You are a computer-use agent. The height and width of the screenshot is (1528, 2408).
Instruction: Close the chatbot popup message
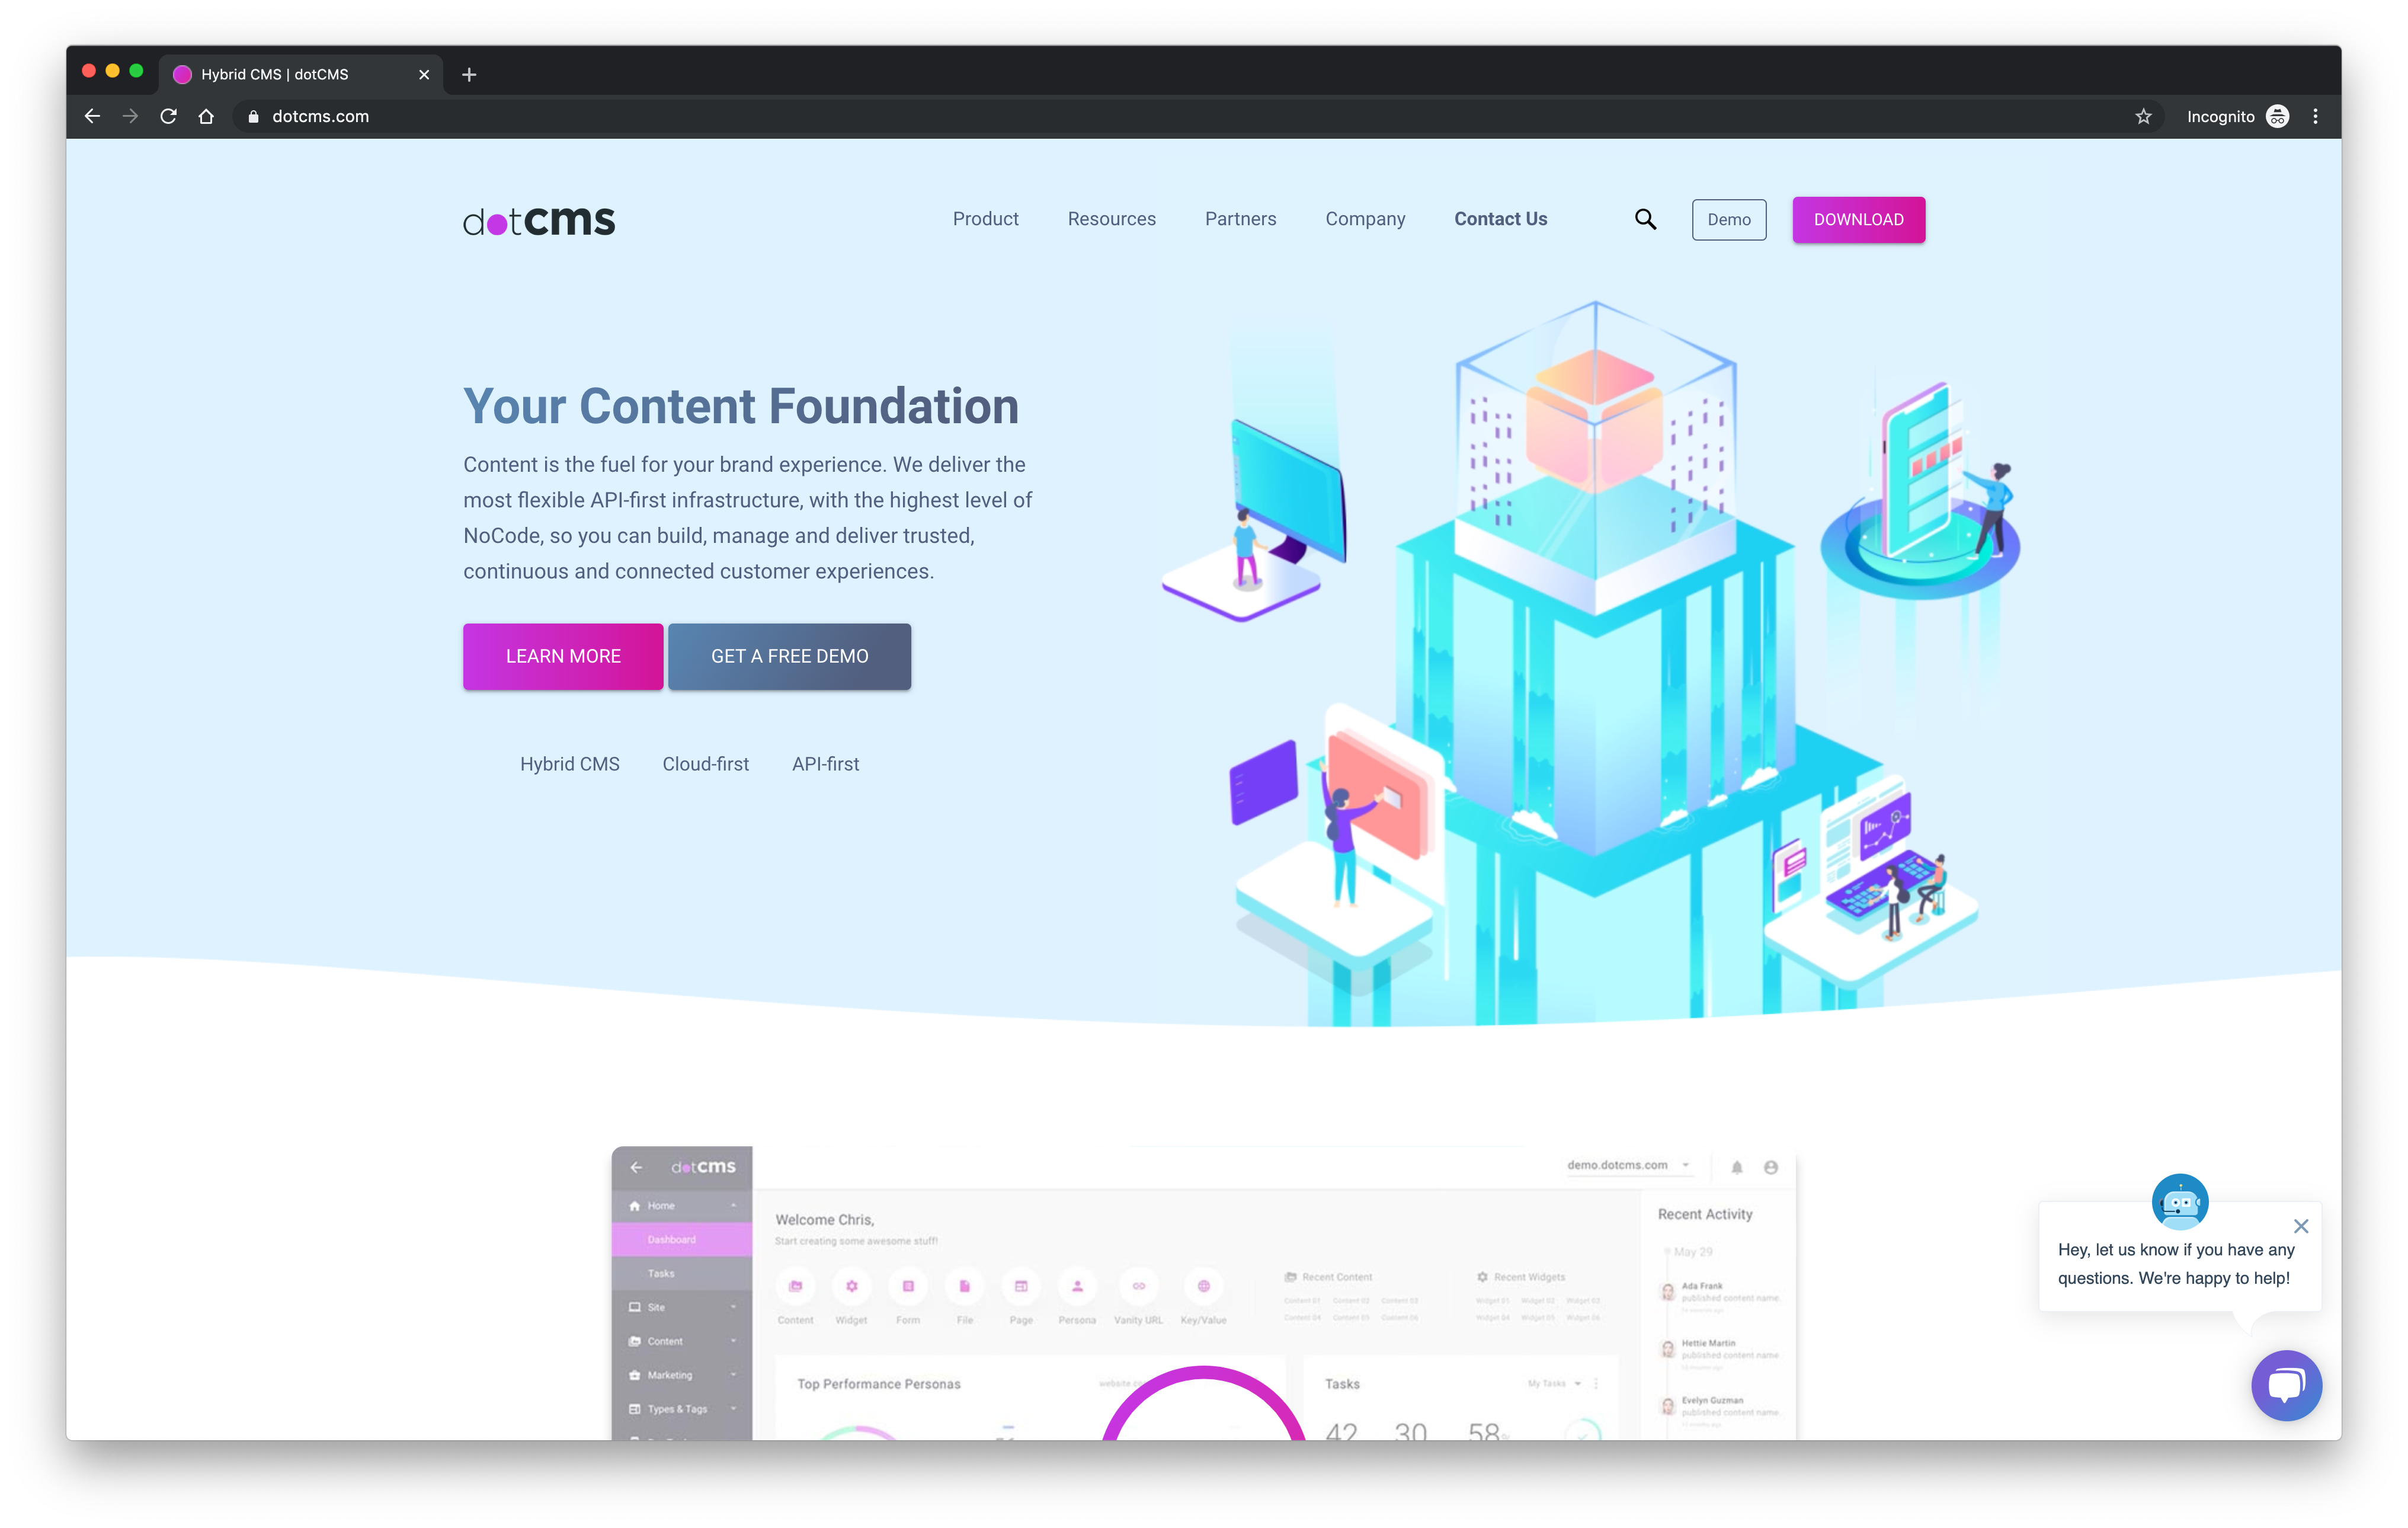(x=2301, y=1226)
